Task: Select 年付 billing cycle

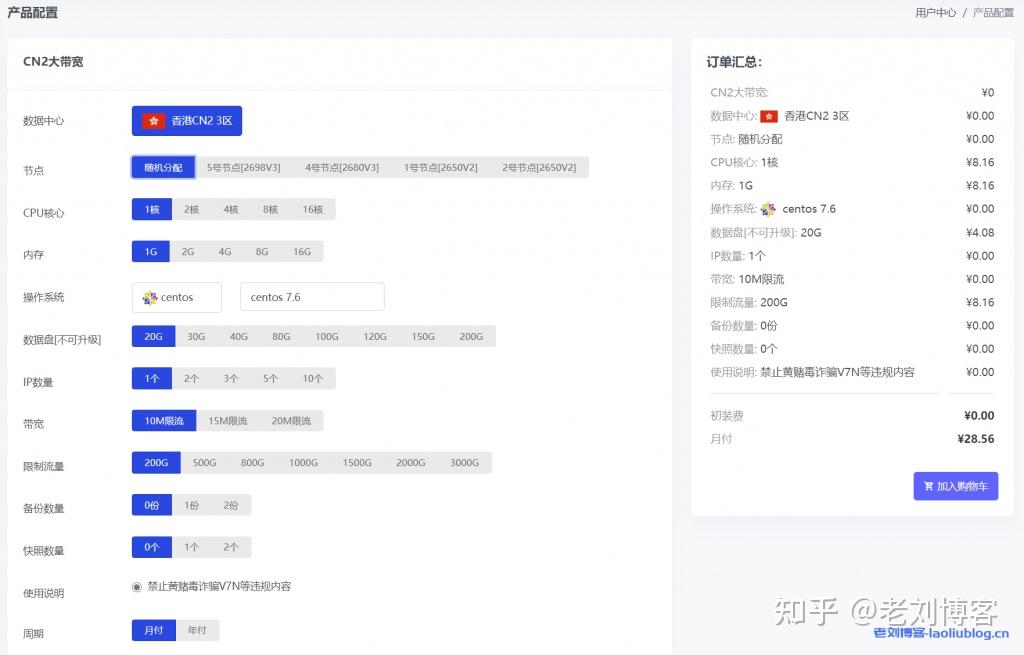Action: point(197,630)
